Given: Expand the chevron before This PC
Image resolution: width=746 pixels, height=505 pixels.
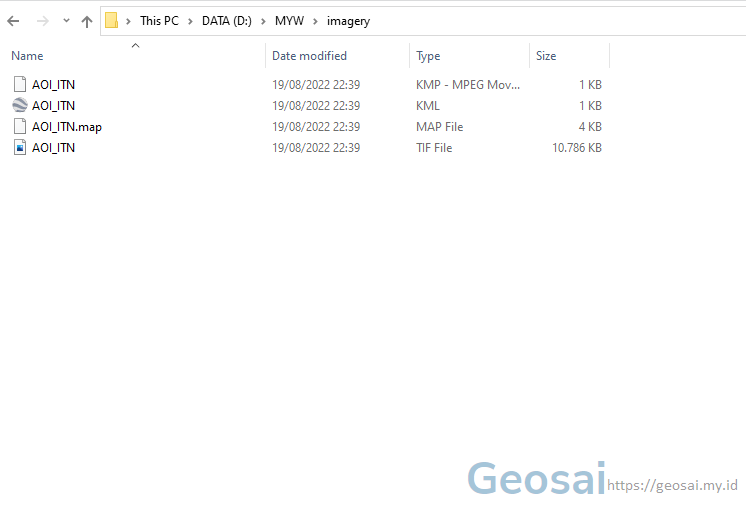Looking at the screenshot, I should pyautogui.click(x=128, y=21).
